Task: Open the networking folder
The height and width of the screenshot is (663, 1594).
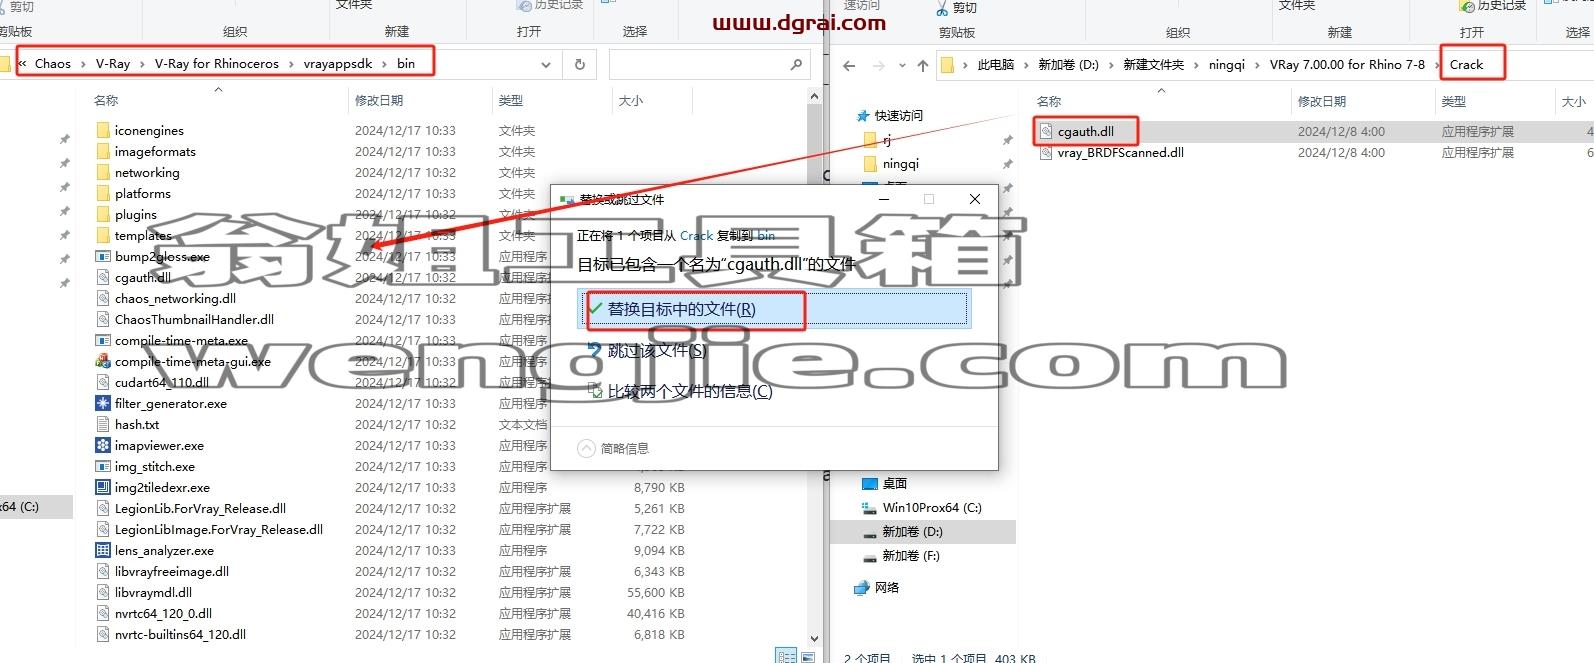Action: (x=147, y=172)
